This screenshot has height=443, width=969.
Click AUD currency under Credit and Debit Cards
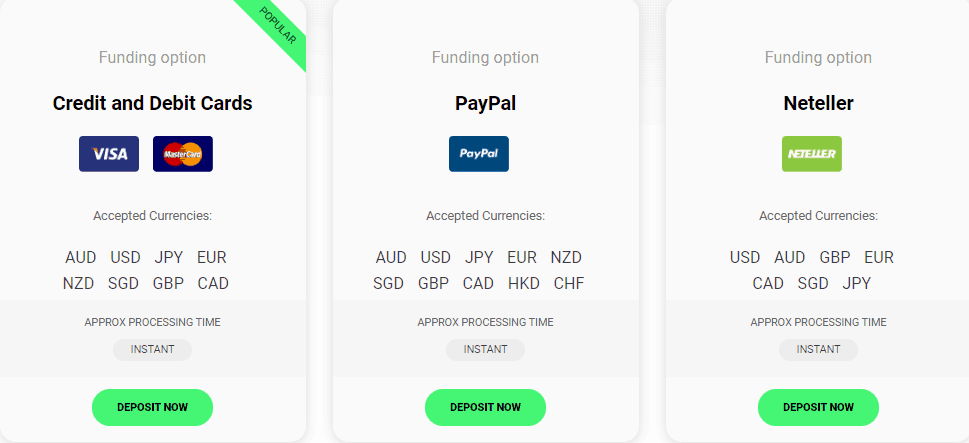[x=81, y=257]
